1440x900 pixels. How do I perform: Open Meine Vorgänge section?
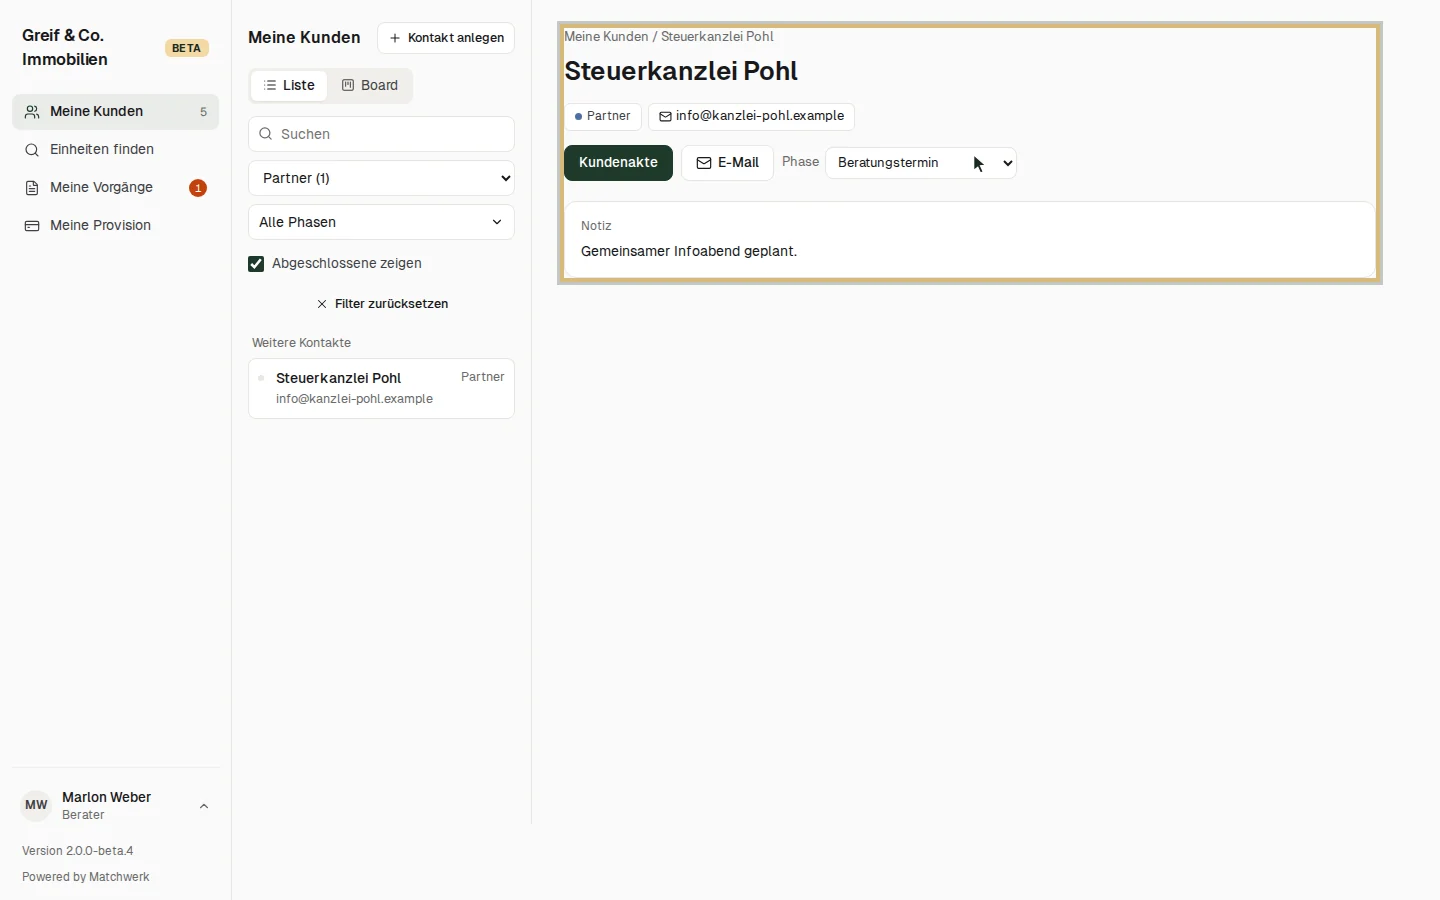pos(115,188)
